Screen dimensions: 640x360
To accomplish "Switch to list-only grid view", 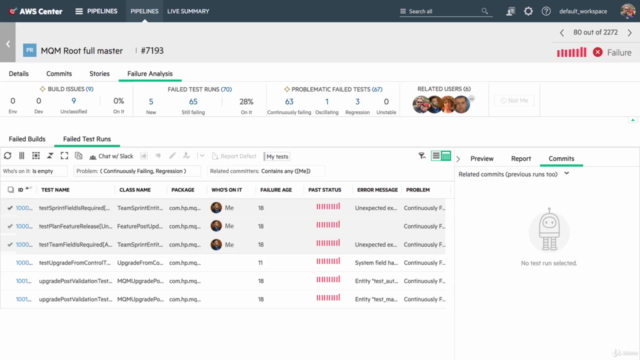I will pos(436,156).
